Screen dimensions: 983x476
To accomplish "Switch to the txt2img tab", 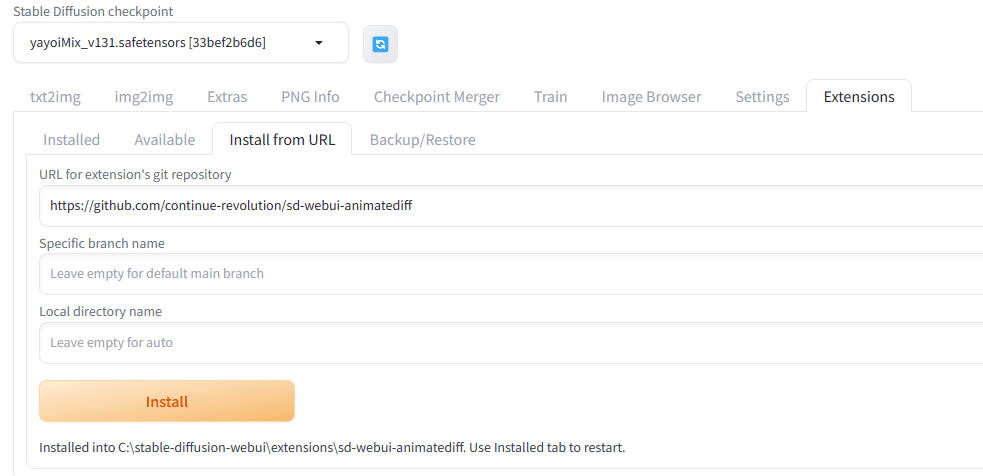I will [55, 97].
